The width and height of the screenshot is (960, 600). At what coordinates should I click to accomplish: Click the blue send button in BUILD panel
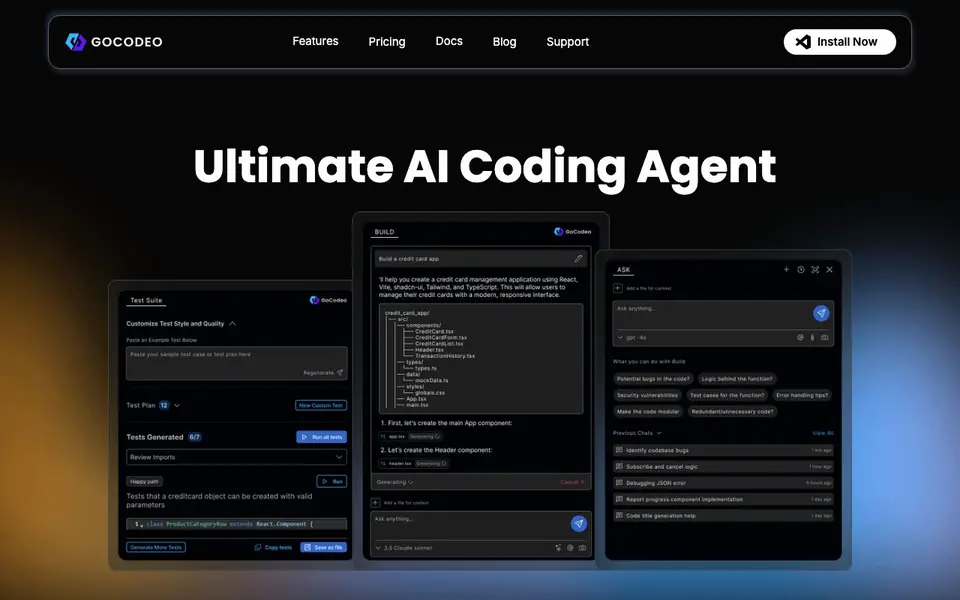[x=579, y=523]
